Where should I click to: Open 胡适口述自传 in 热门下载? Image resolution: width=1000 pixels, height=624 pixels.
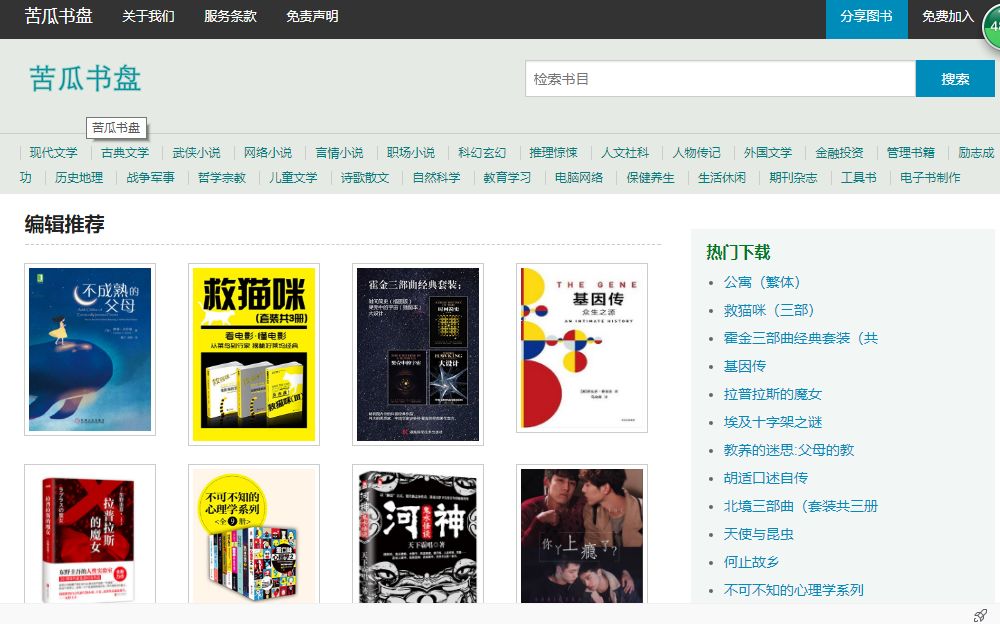point(766,479)
